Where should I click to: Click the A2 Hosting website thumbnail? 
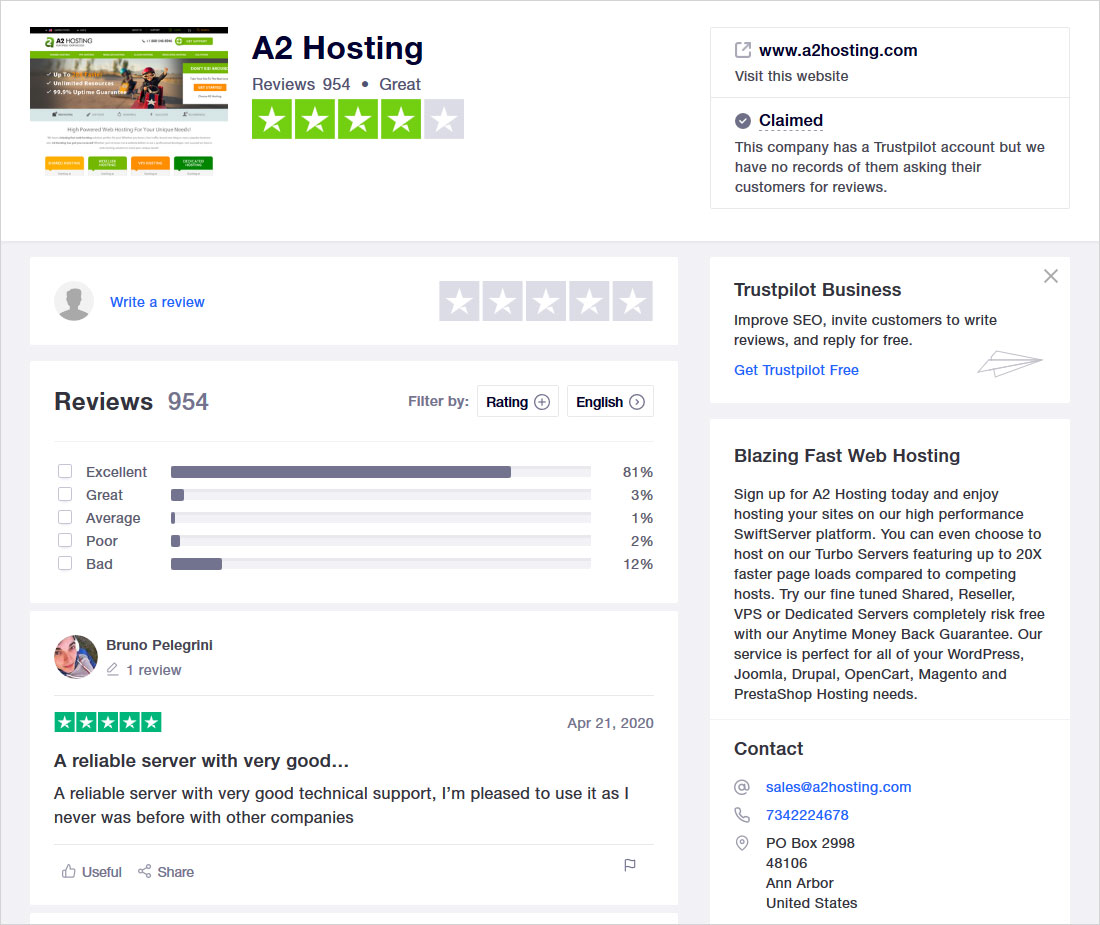pos(129,101)
